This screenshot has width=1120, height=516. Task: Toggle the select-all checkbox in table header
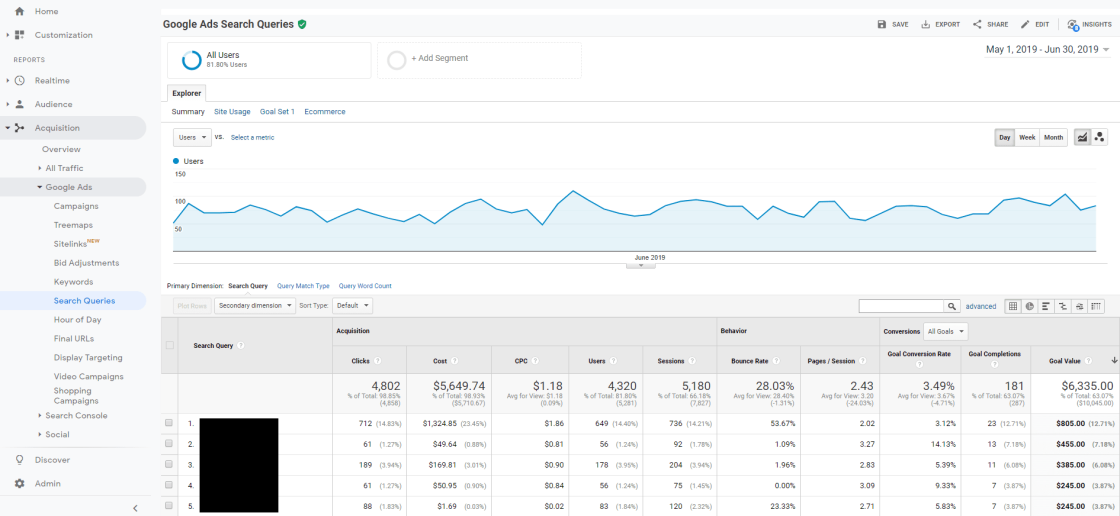(x=169, y=346)
